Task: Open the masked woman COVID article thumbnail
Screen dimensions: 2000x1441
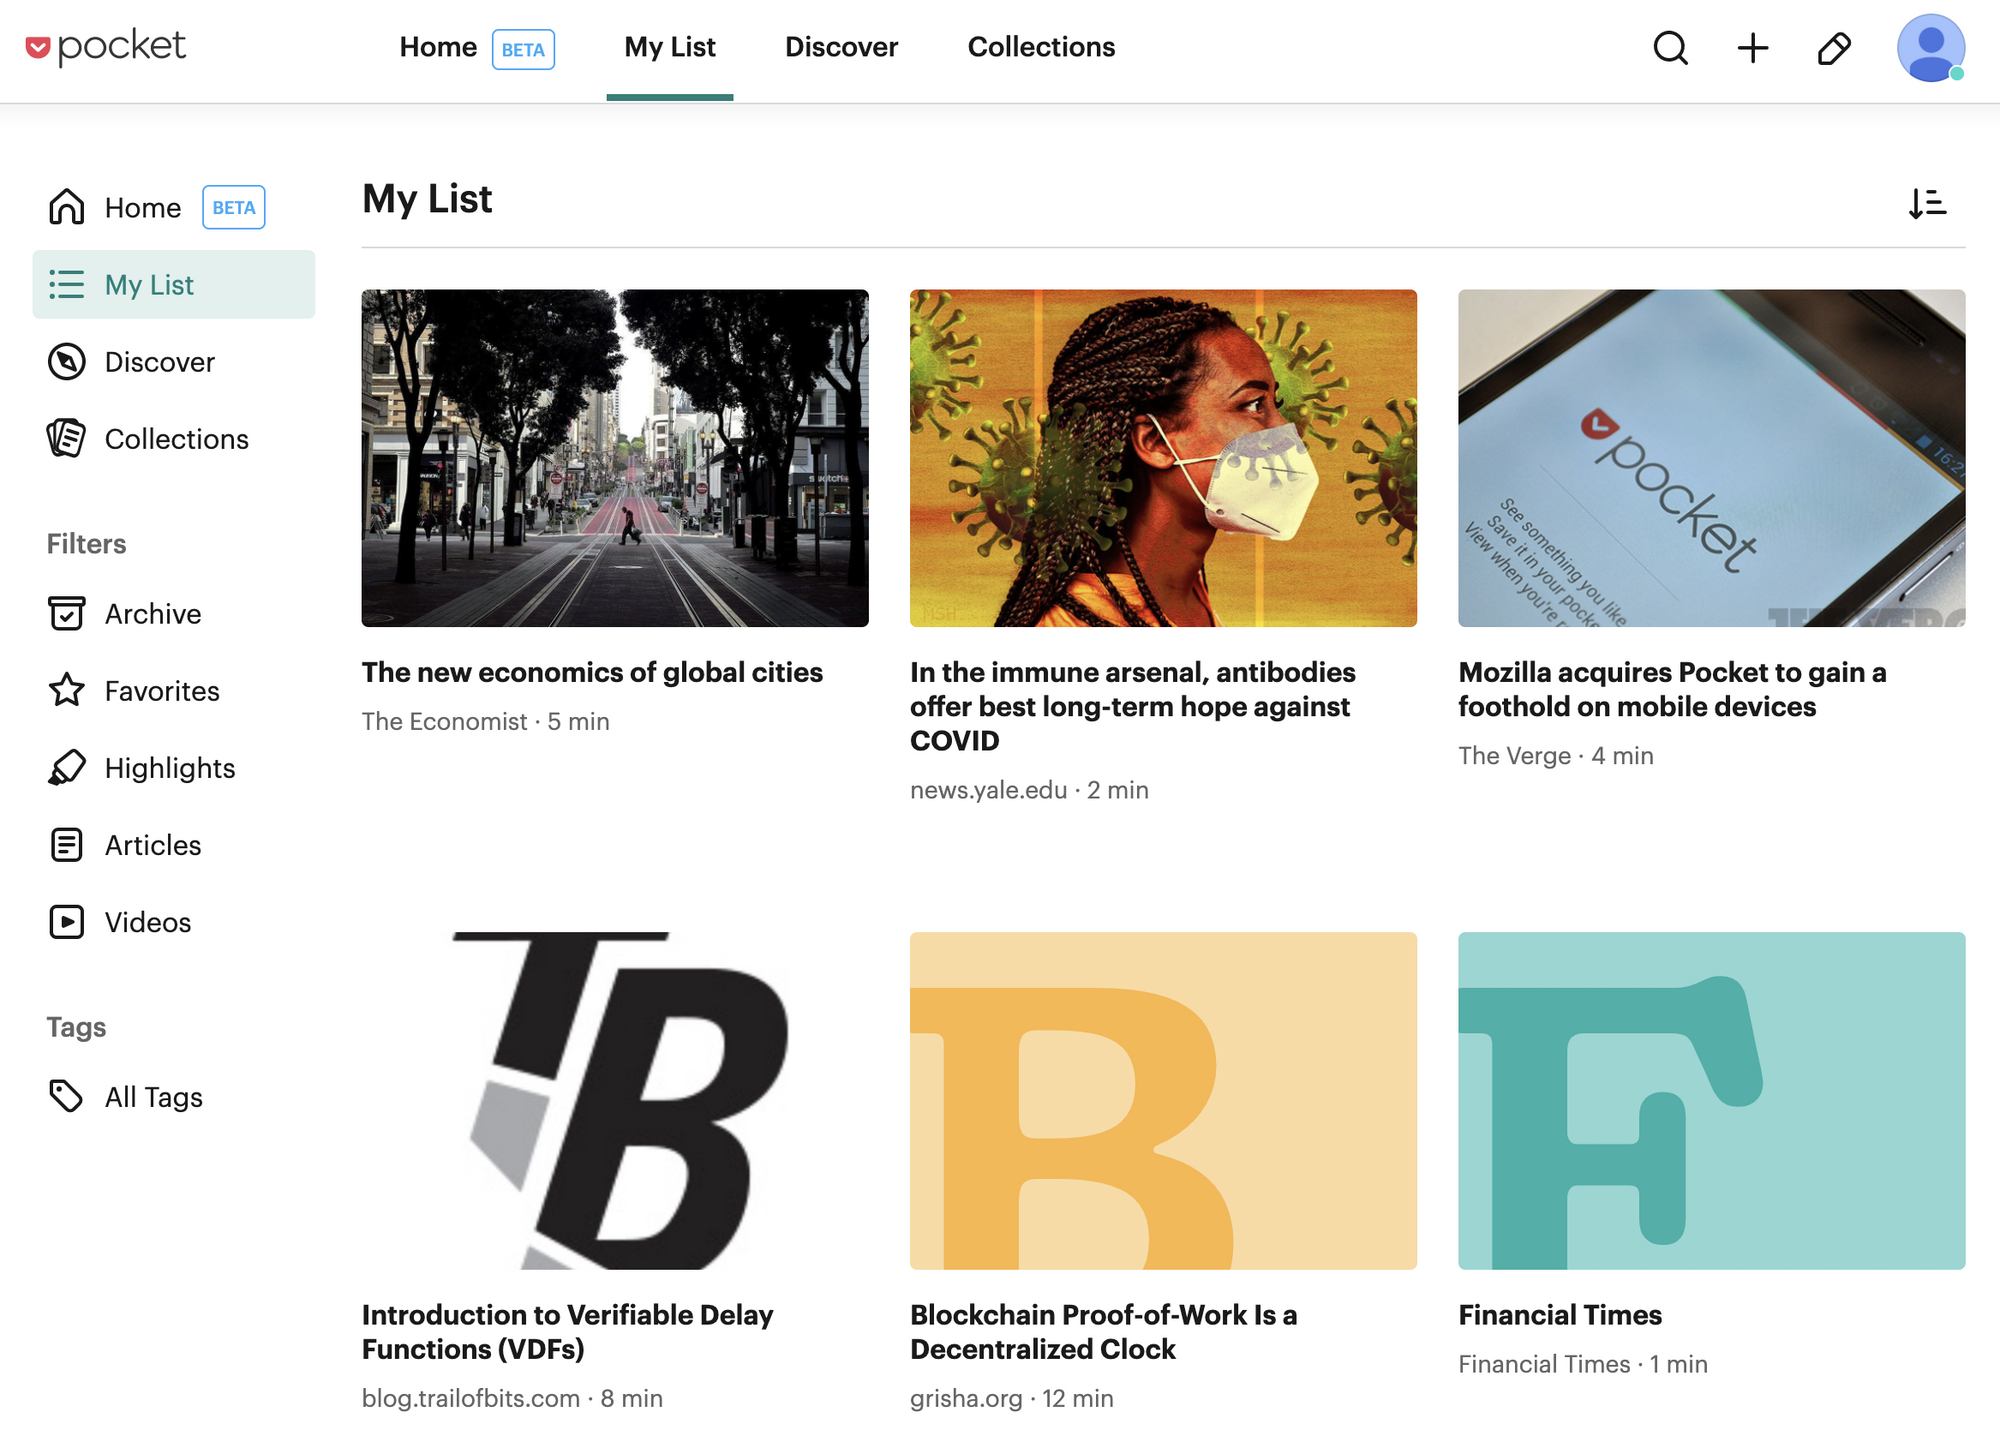Action: 1163,458
